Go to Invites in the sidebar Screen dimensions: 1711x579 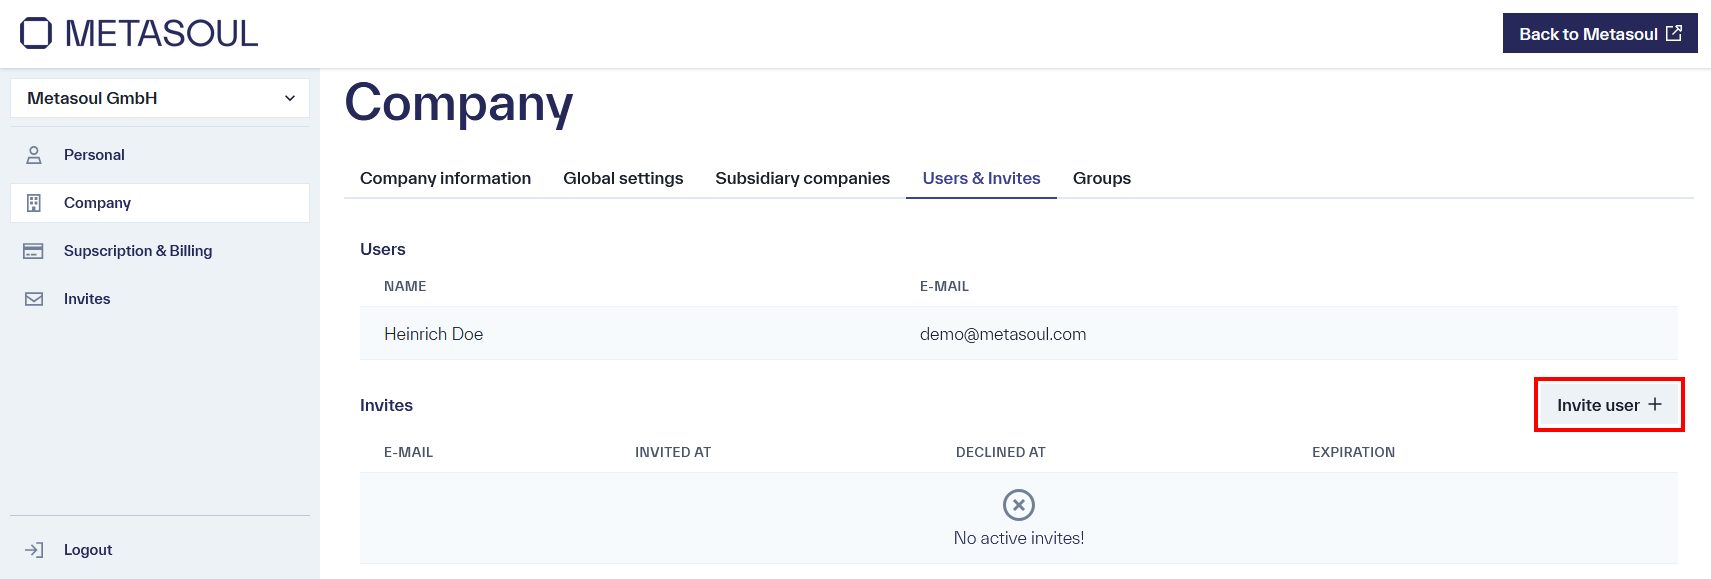coord(160,299)
